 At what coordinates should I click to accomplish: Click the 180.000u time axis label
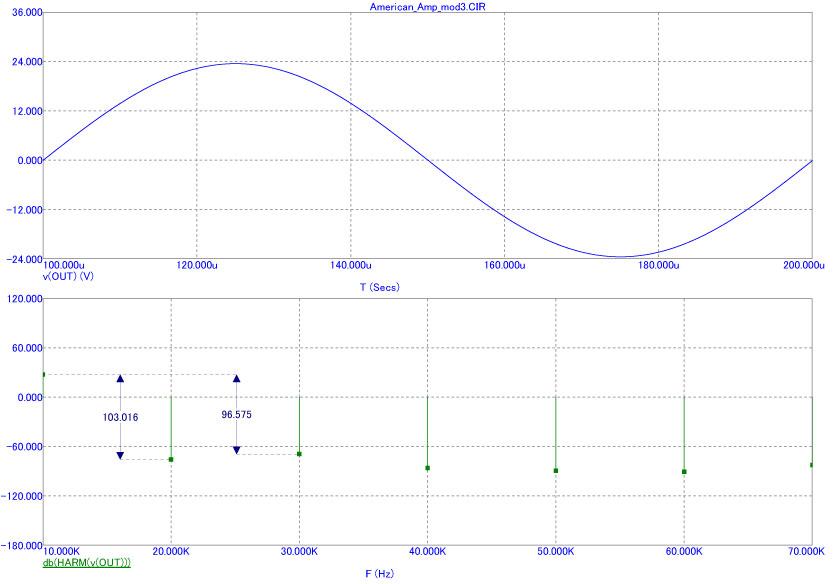659,265
